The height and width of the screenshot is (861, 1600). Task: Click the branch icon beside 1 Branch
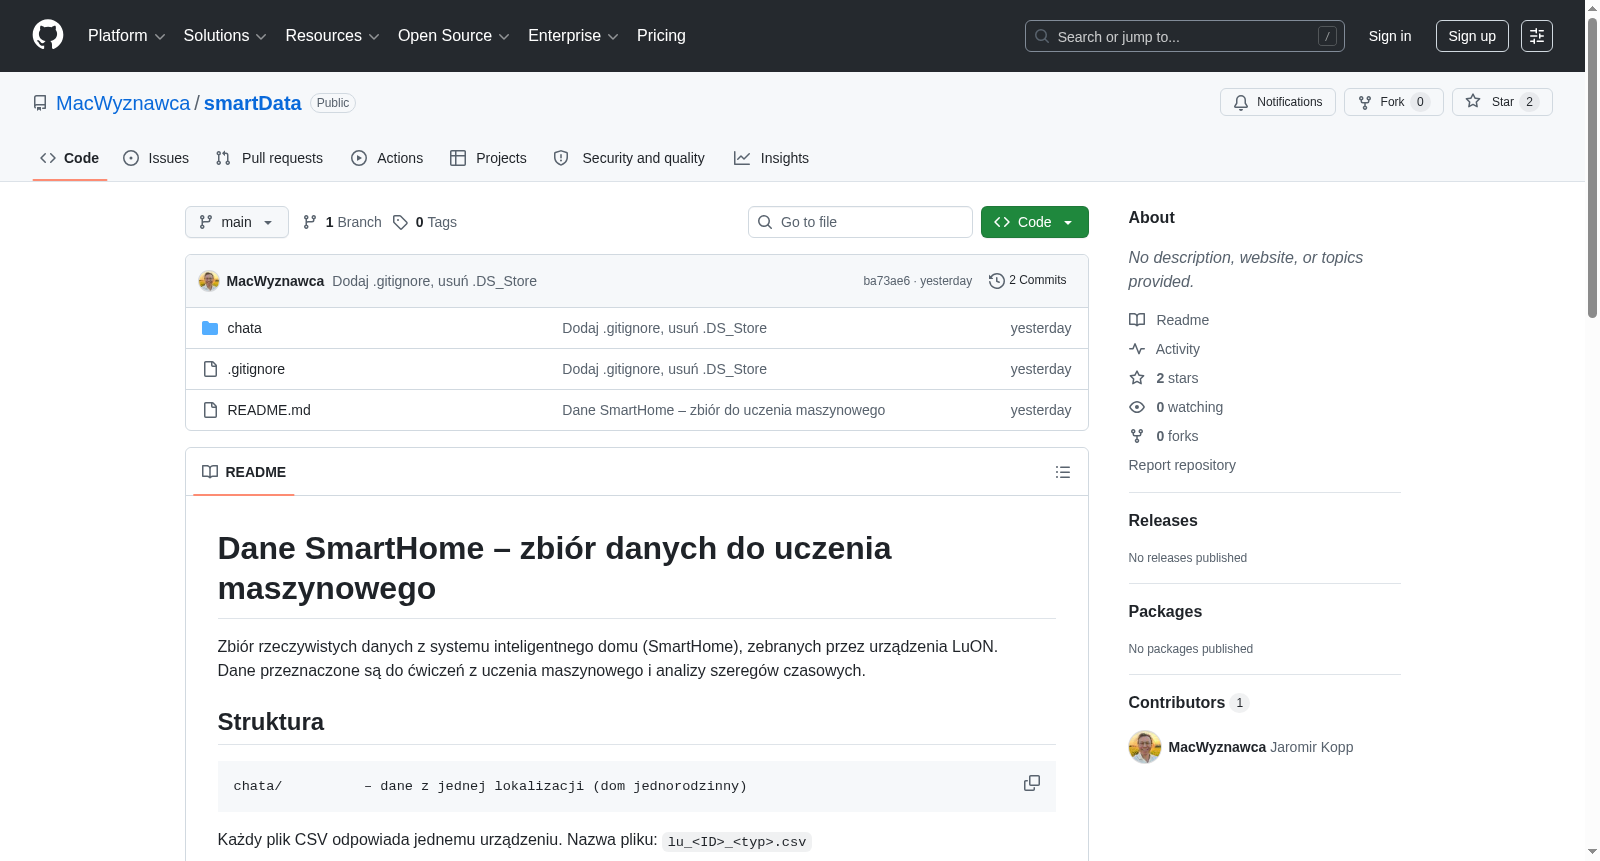(x=310, y=222)
